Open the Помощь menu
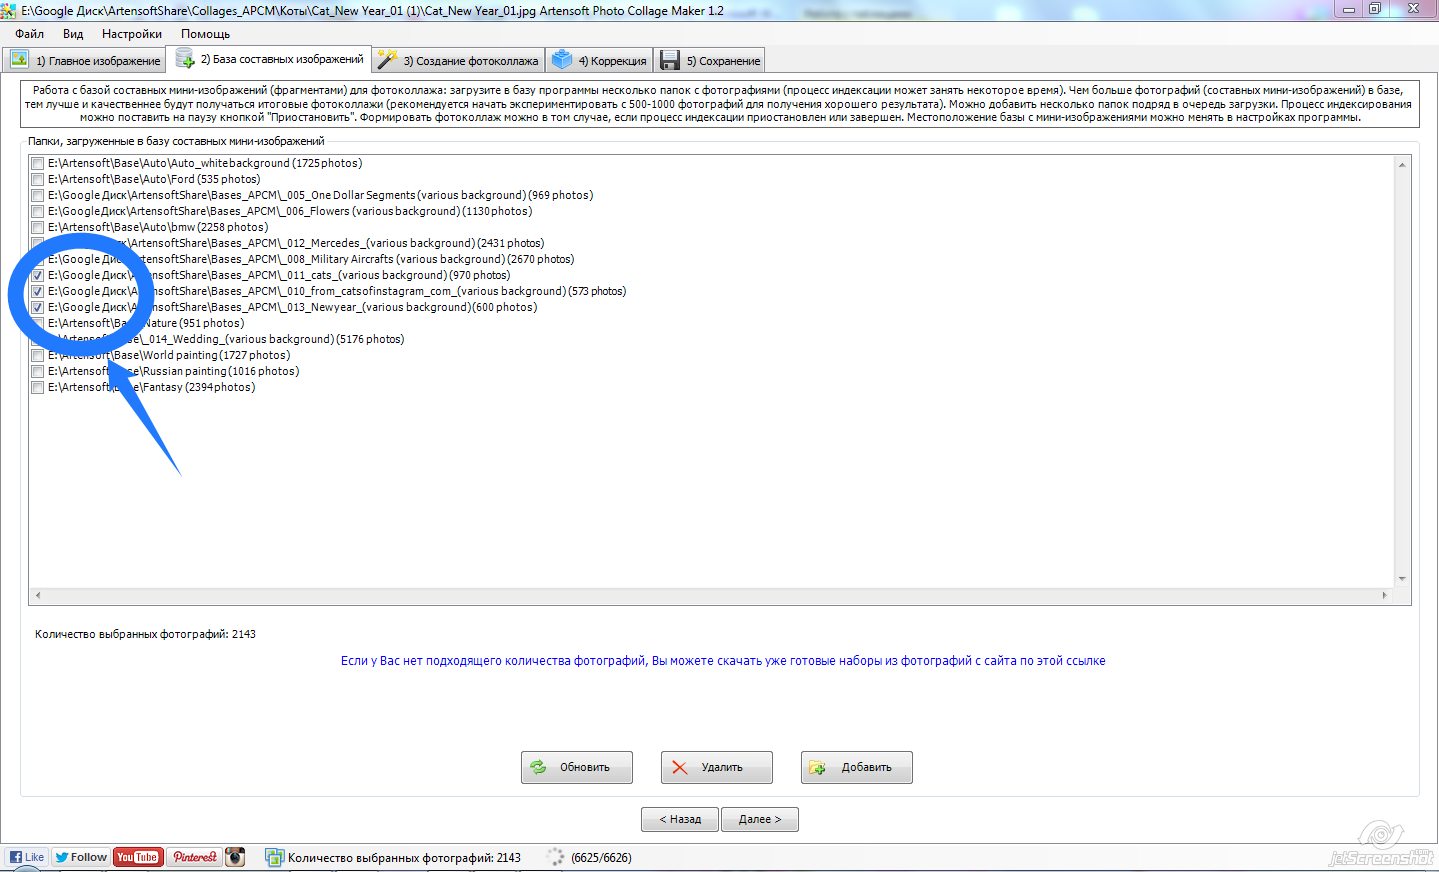Image resolution: width=1439 pixels, height=872 pixels. [x=205, y=34]
